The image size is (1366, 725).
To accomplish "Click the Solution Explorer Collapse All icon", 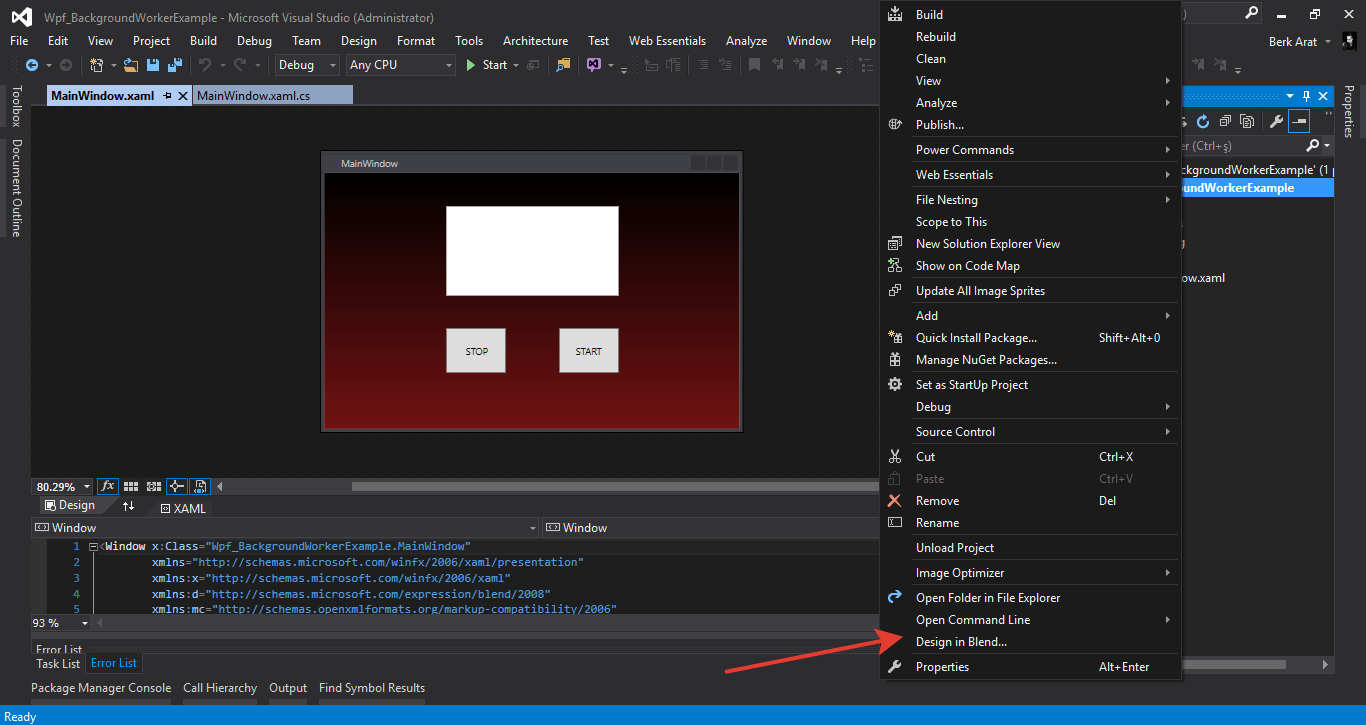I will [x=1225, y=121].
